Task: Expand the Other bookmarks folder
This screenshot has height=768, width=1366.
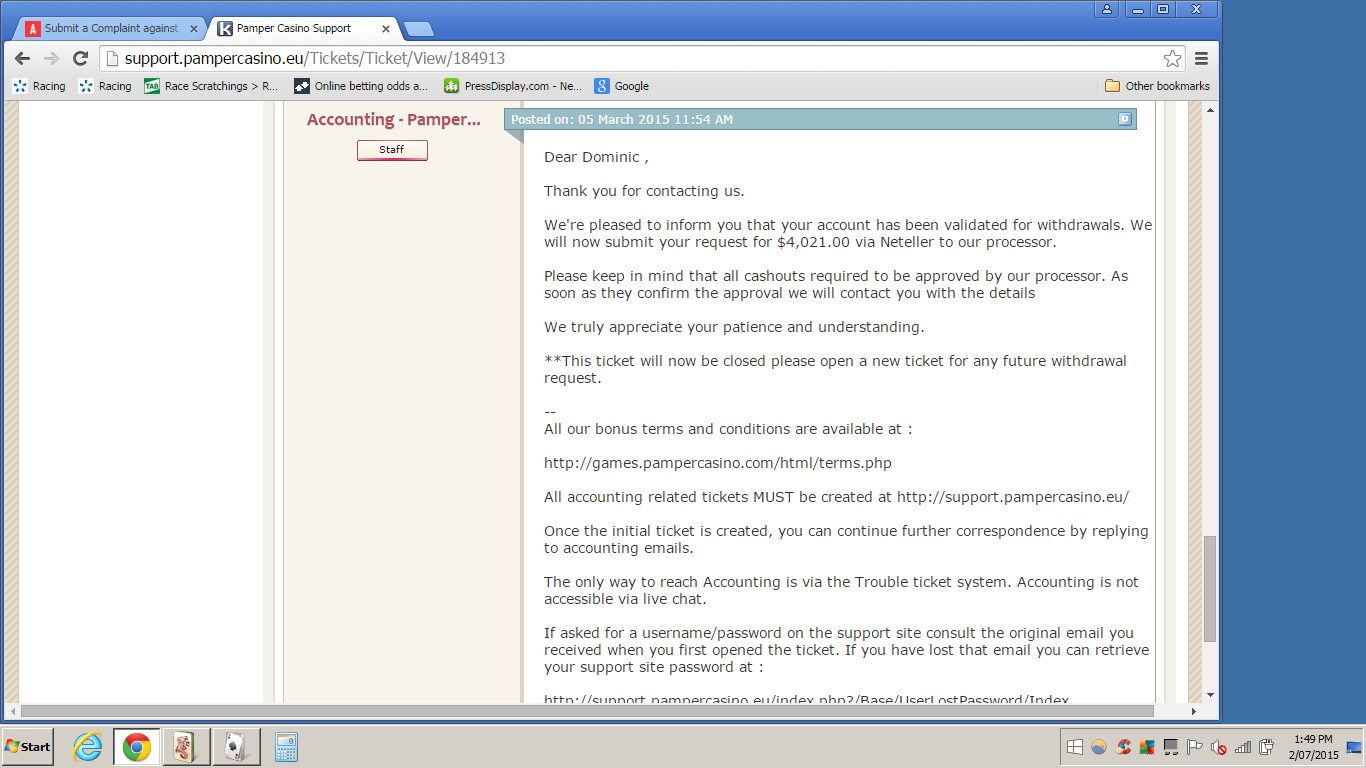Action: (x=1157, y=86)
